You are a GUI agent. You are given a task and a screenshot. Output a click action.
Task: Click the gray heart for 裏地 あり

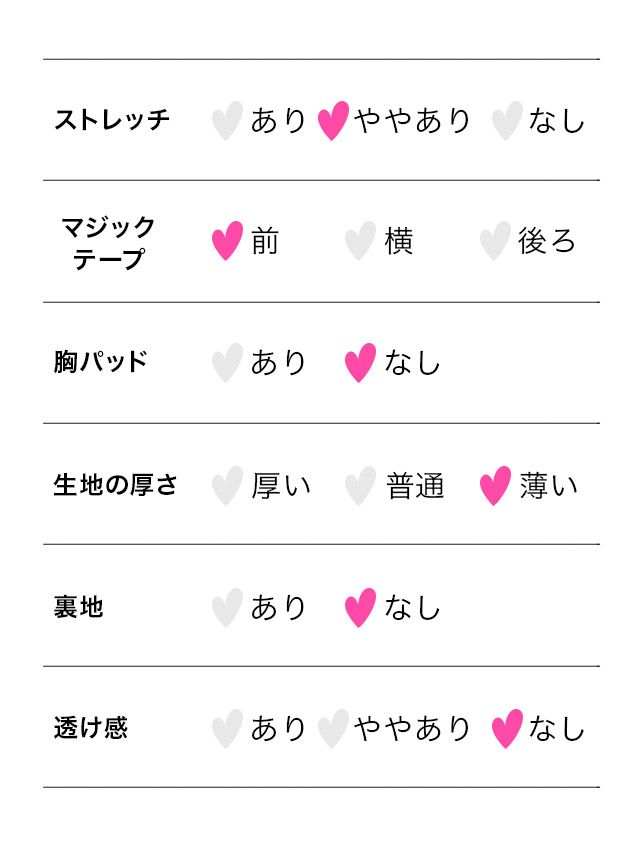pos(227,607)
